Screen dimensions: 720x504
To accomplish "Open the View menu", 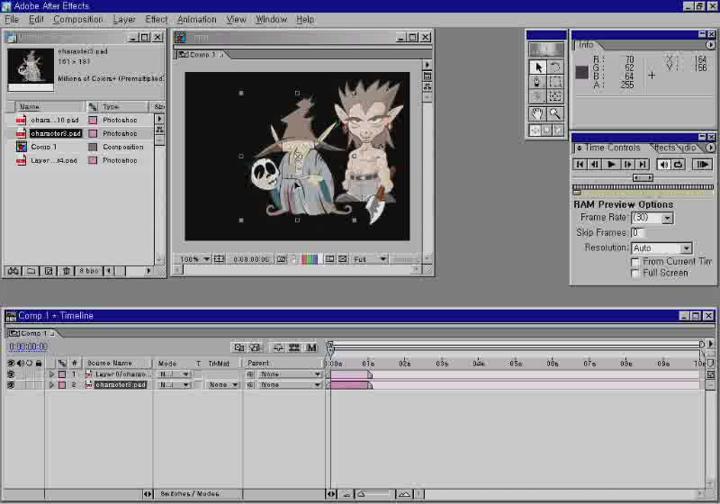I will [236, 19].
